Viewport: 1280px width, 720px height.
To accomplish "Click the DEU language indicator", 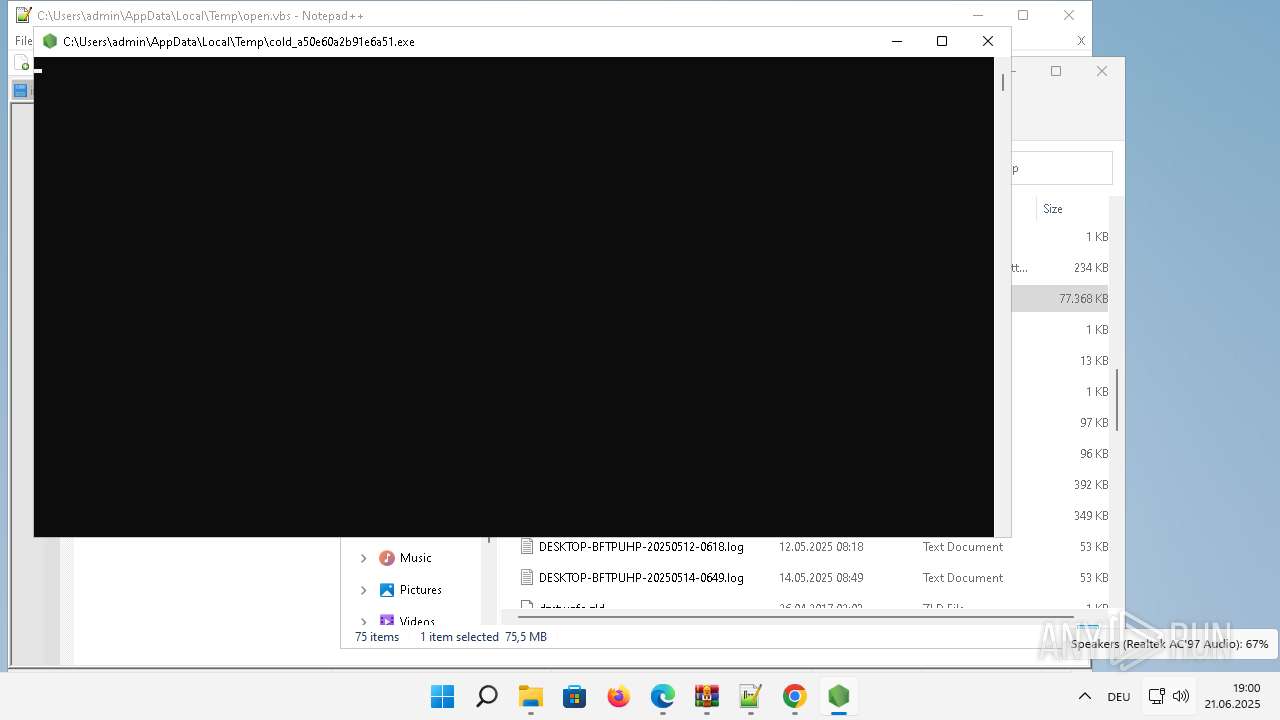I will [x=1119, y=697].
